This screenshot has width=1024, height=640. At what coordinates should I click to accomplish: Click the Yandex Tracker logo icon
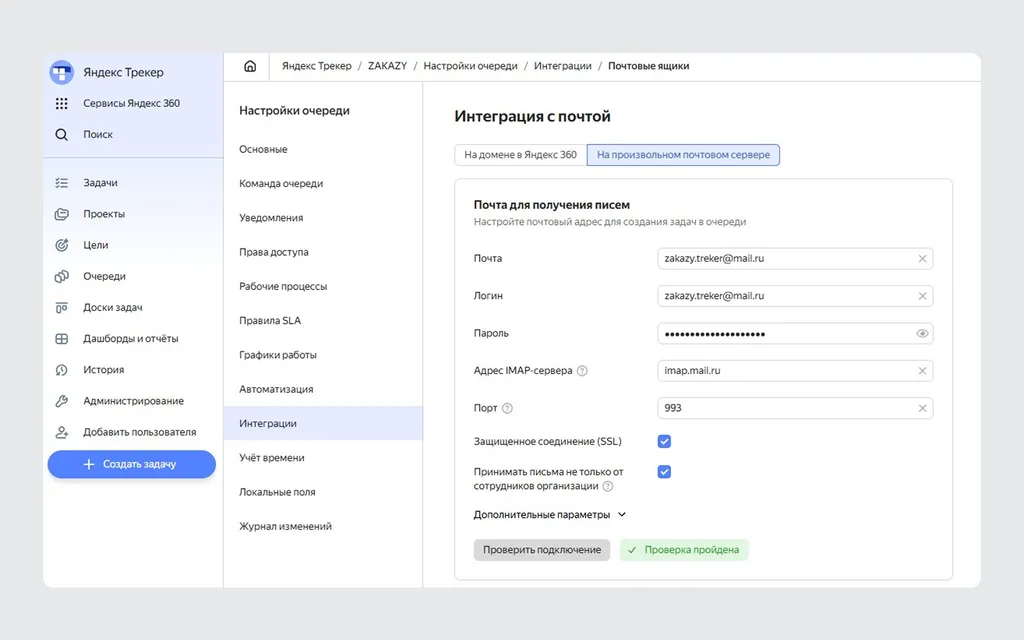pos(62,72)
